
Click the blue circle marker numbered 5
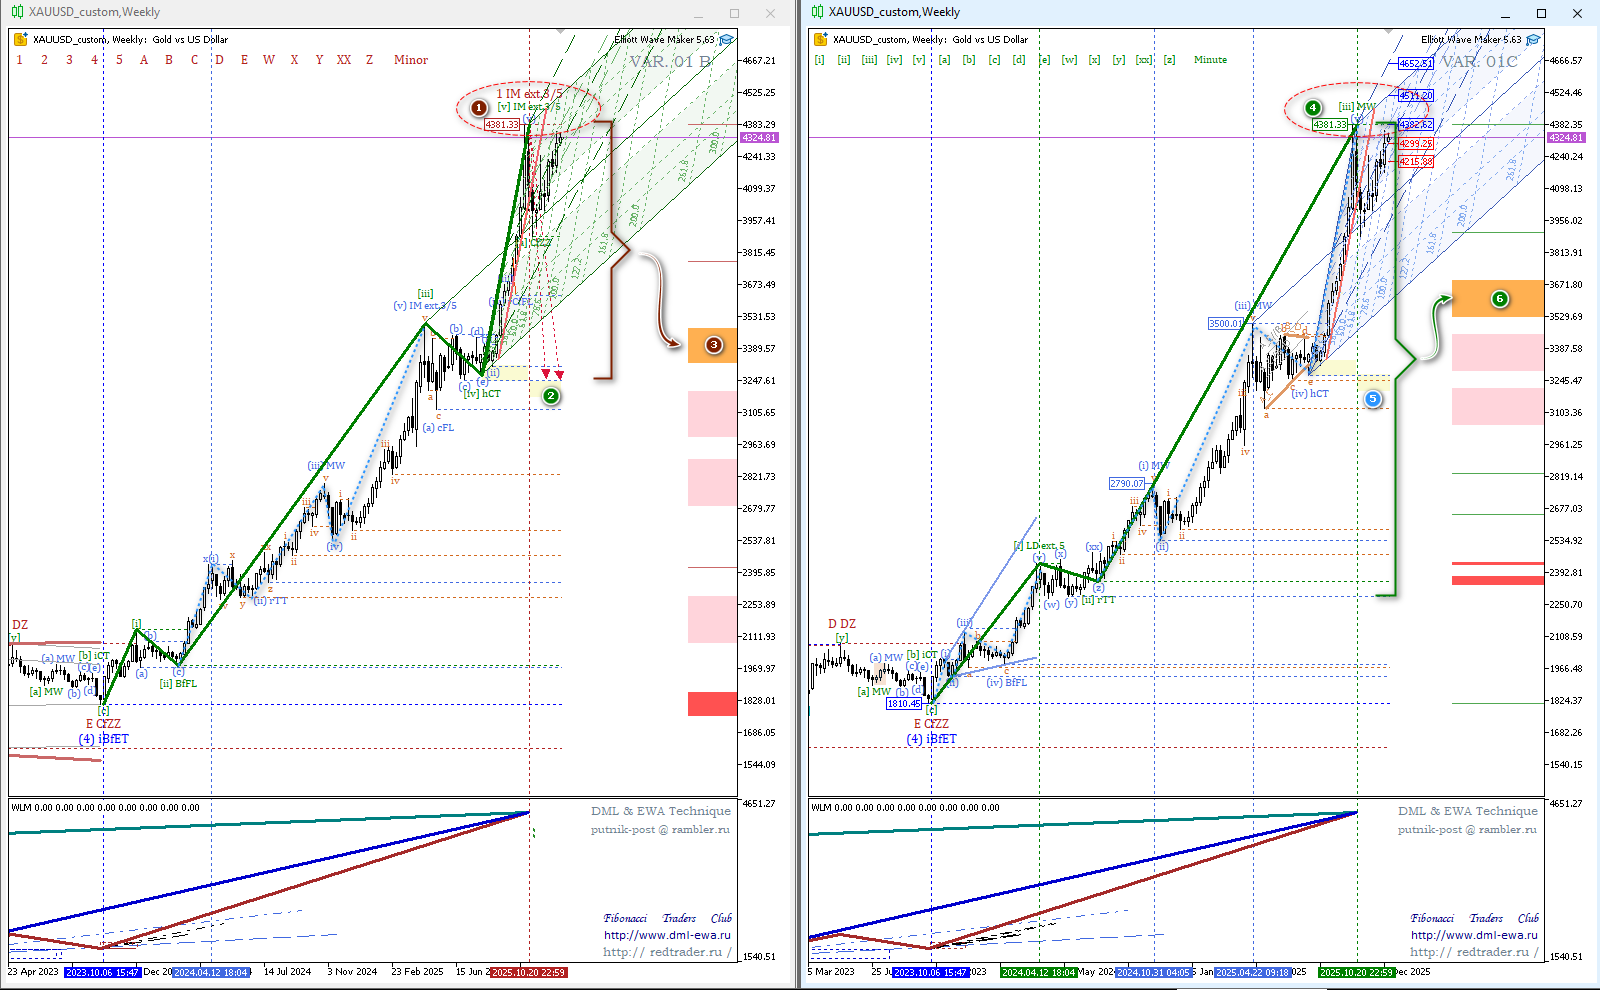(1373, 399)
